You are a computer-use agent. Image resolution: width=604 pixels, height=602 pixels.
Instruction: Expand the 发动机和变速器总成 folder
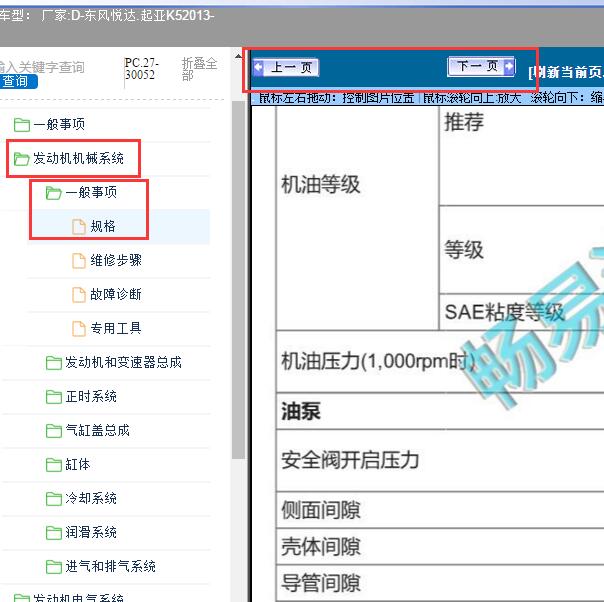pos(123,362)
